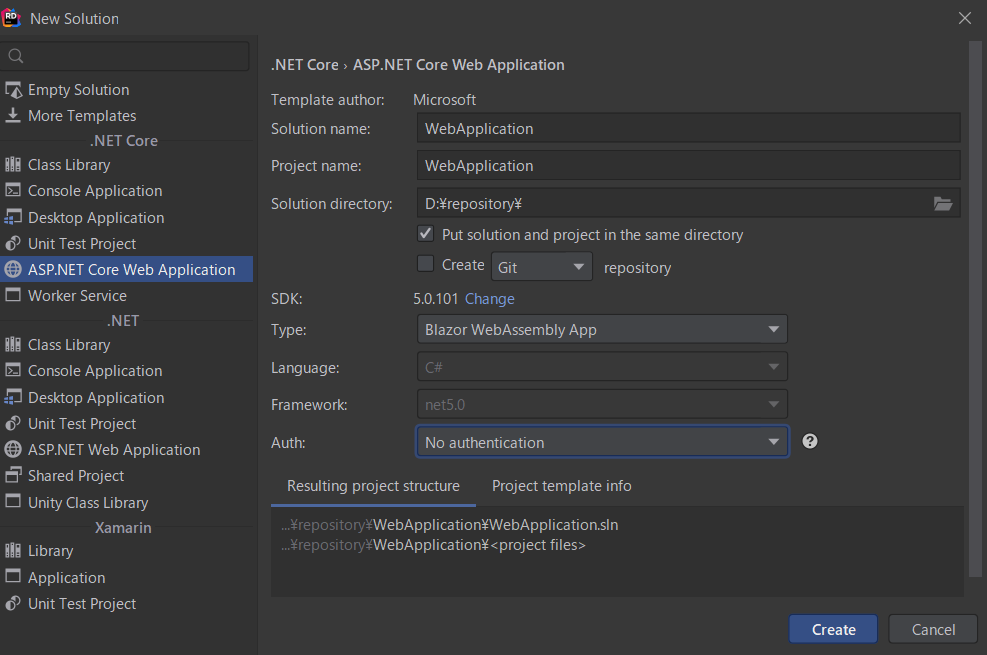
Task: Enable the Create repository checkbox
Action: click(x=426, y=265)
